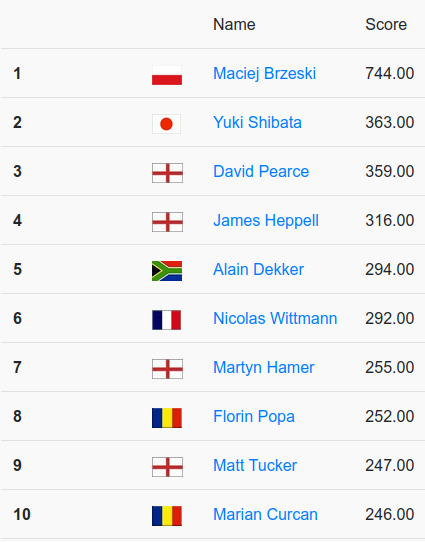Click the England flag beside Martyn Hamer

(x=167, y=369)
